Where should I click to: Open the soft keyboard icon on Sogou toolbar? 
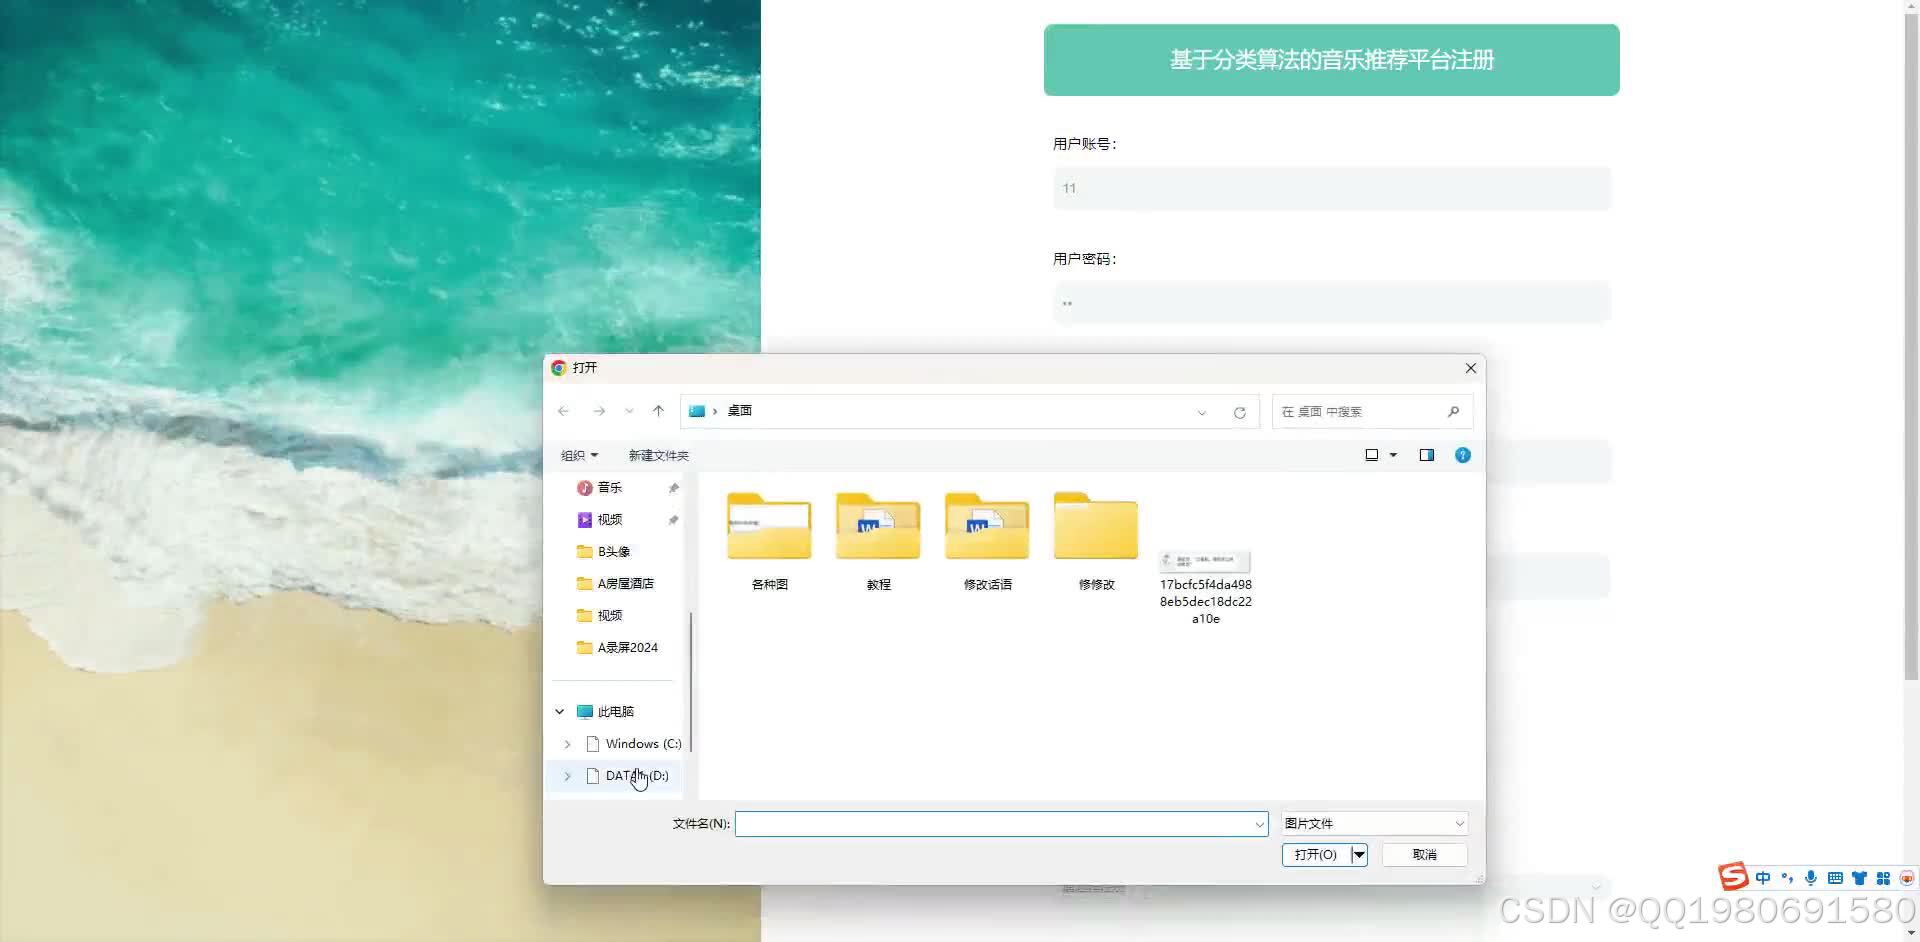1835,877
